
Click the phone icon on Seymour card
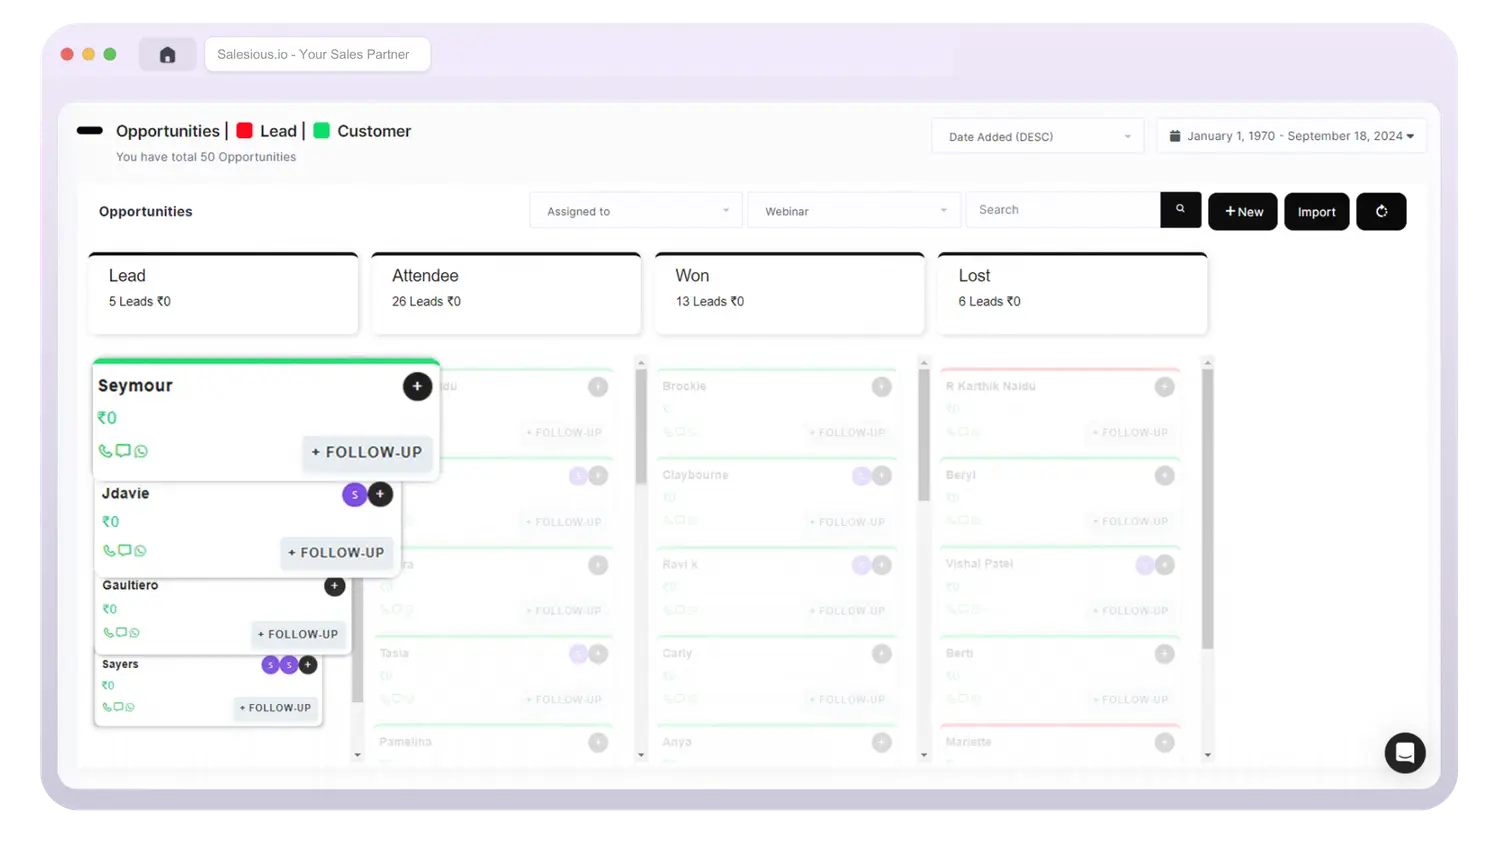coord(105,451)
